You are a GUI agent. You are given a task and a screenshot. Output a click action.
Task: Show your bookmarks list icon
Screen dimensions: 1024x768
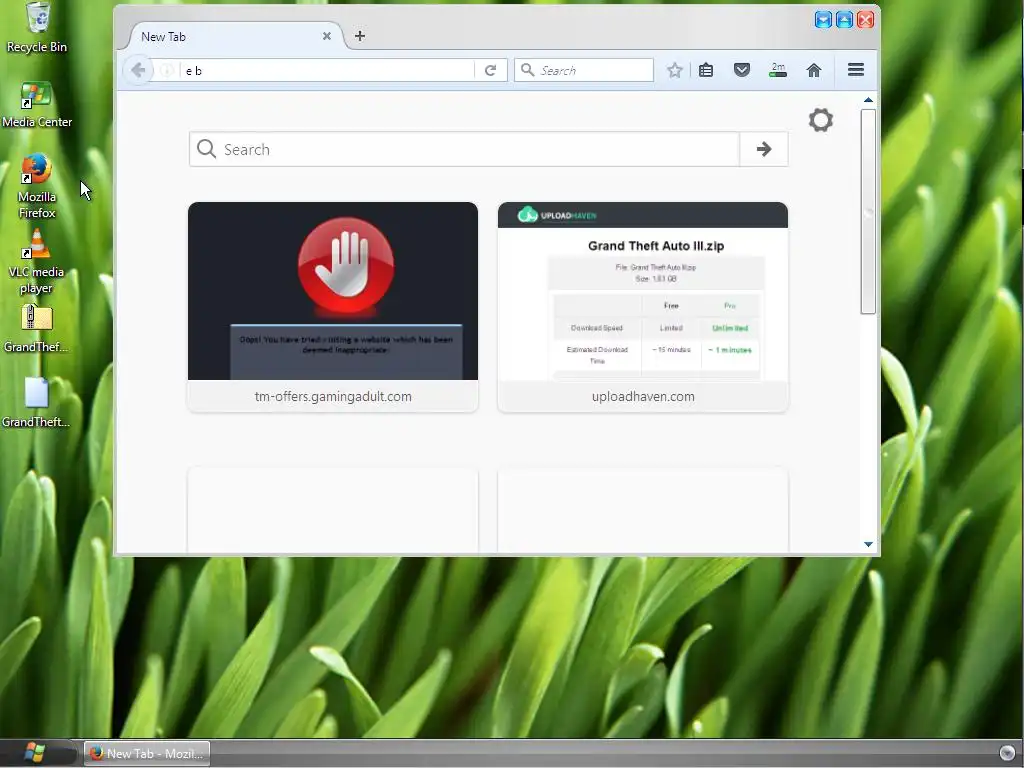(706, 70)
